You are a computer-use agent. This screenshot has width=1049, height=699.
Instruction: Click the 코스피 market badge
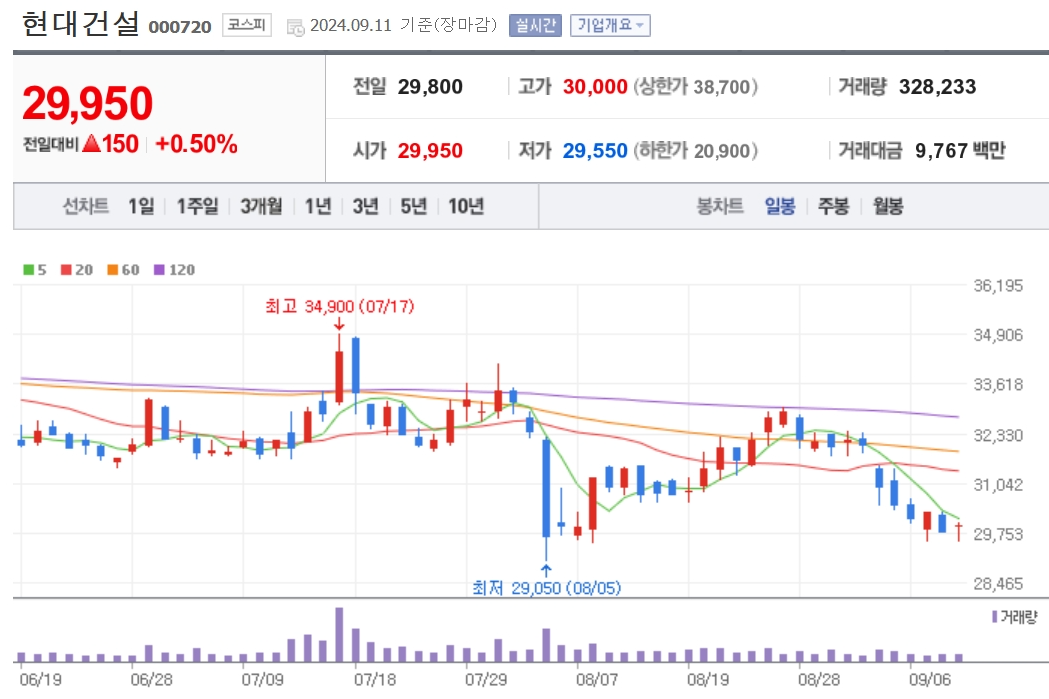[247, 25]
